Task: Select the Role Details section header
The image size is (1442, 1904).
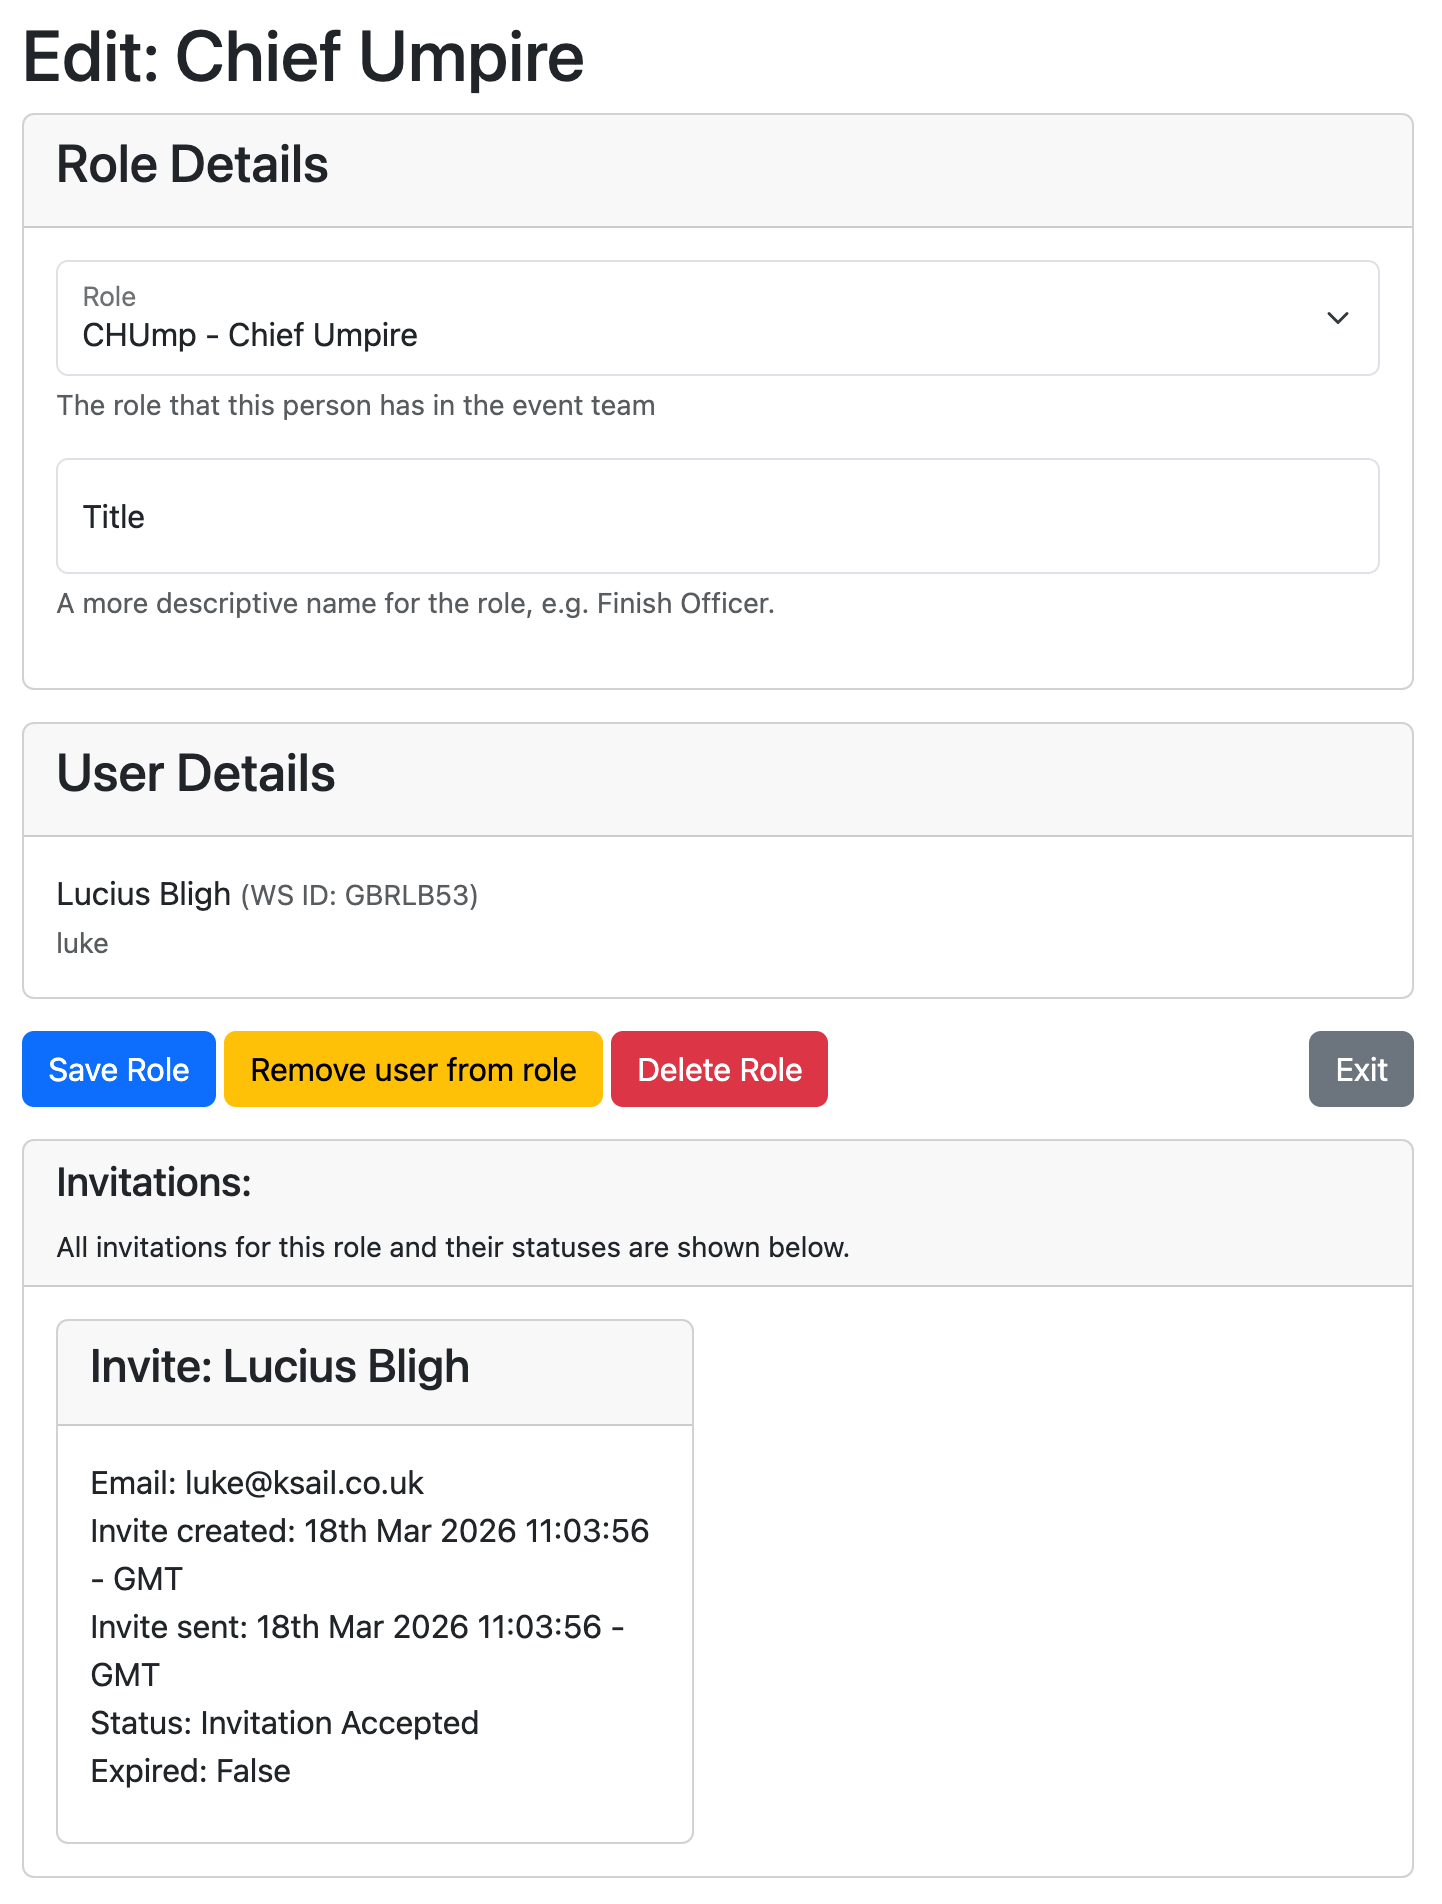Action: click(192, 165)
